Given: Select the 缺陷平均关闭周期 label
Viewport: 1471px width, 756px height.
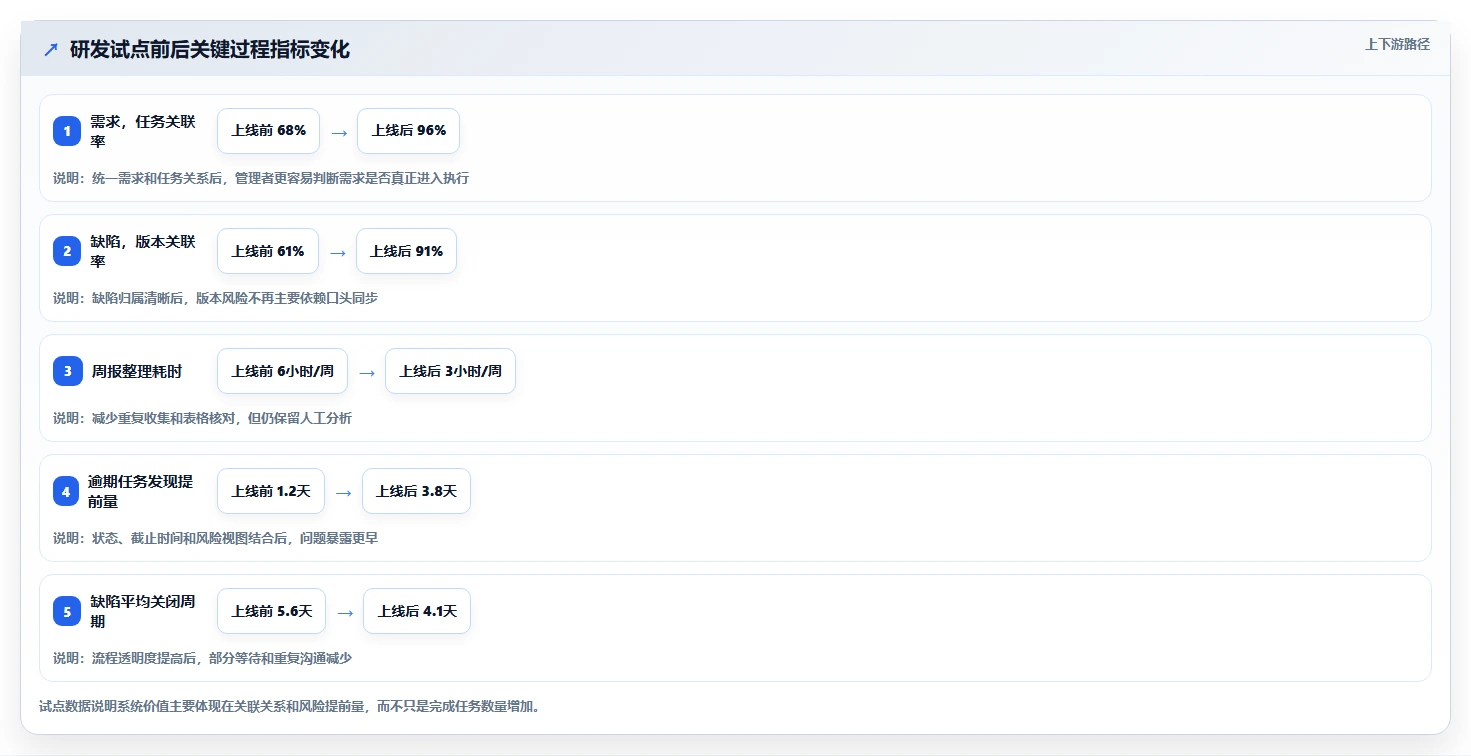Looking at the screenshot, I should coord(143,611).
